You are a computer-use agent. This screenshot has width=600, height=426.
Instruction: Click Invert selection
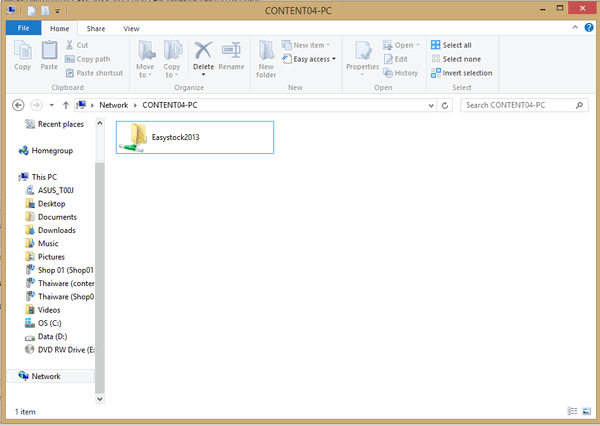coord(461,73)
